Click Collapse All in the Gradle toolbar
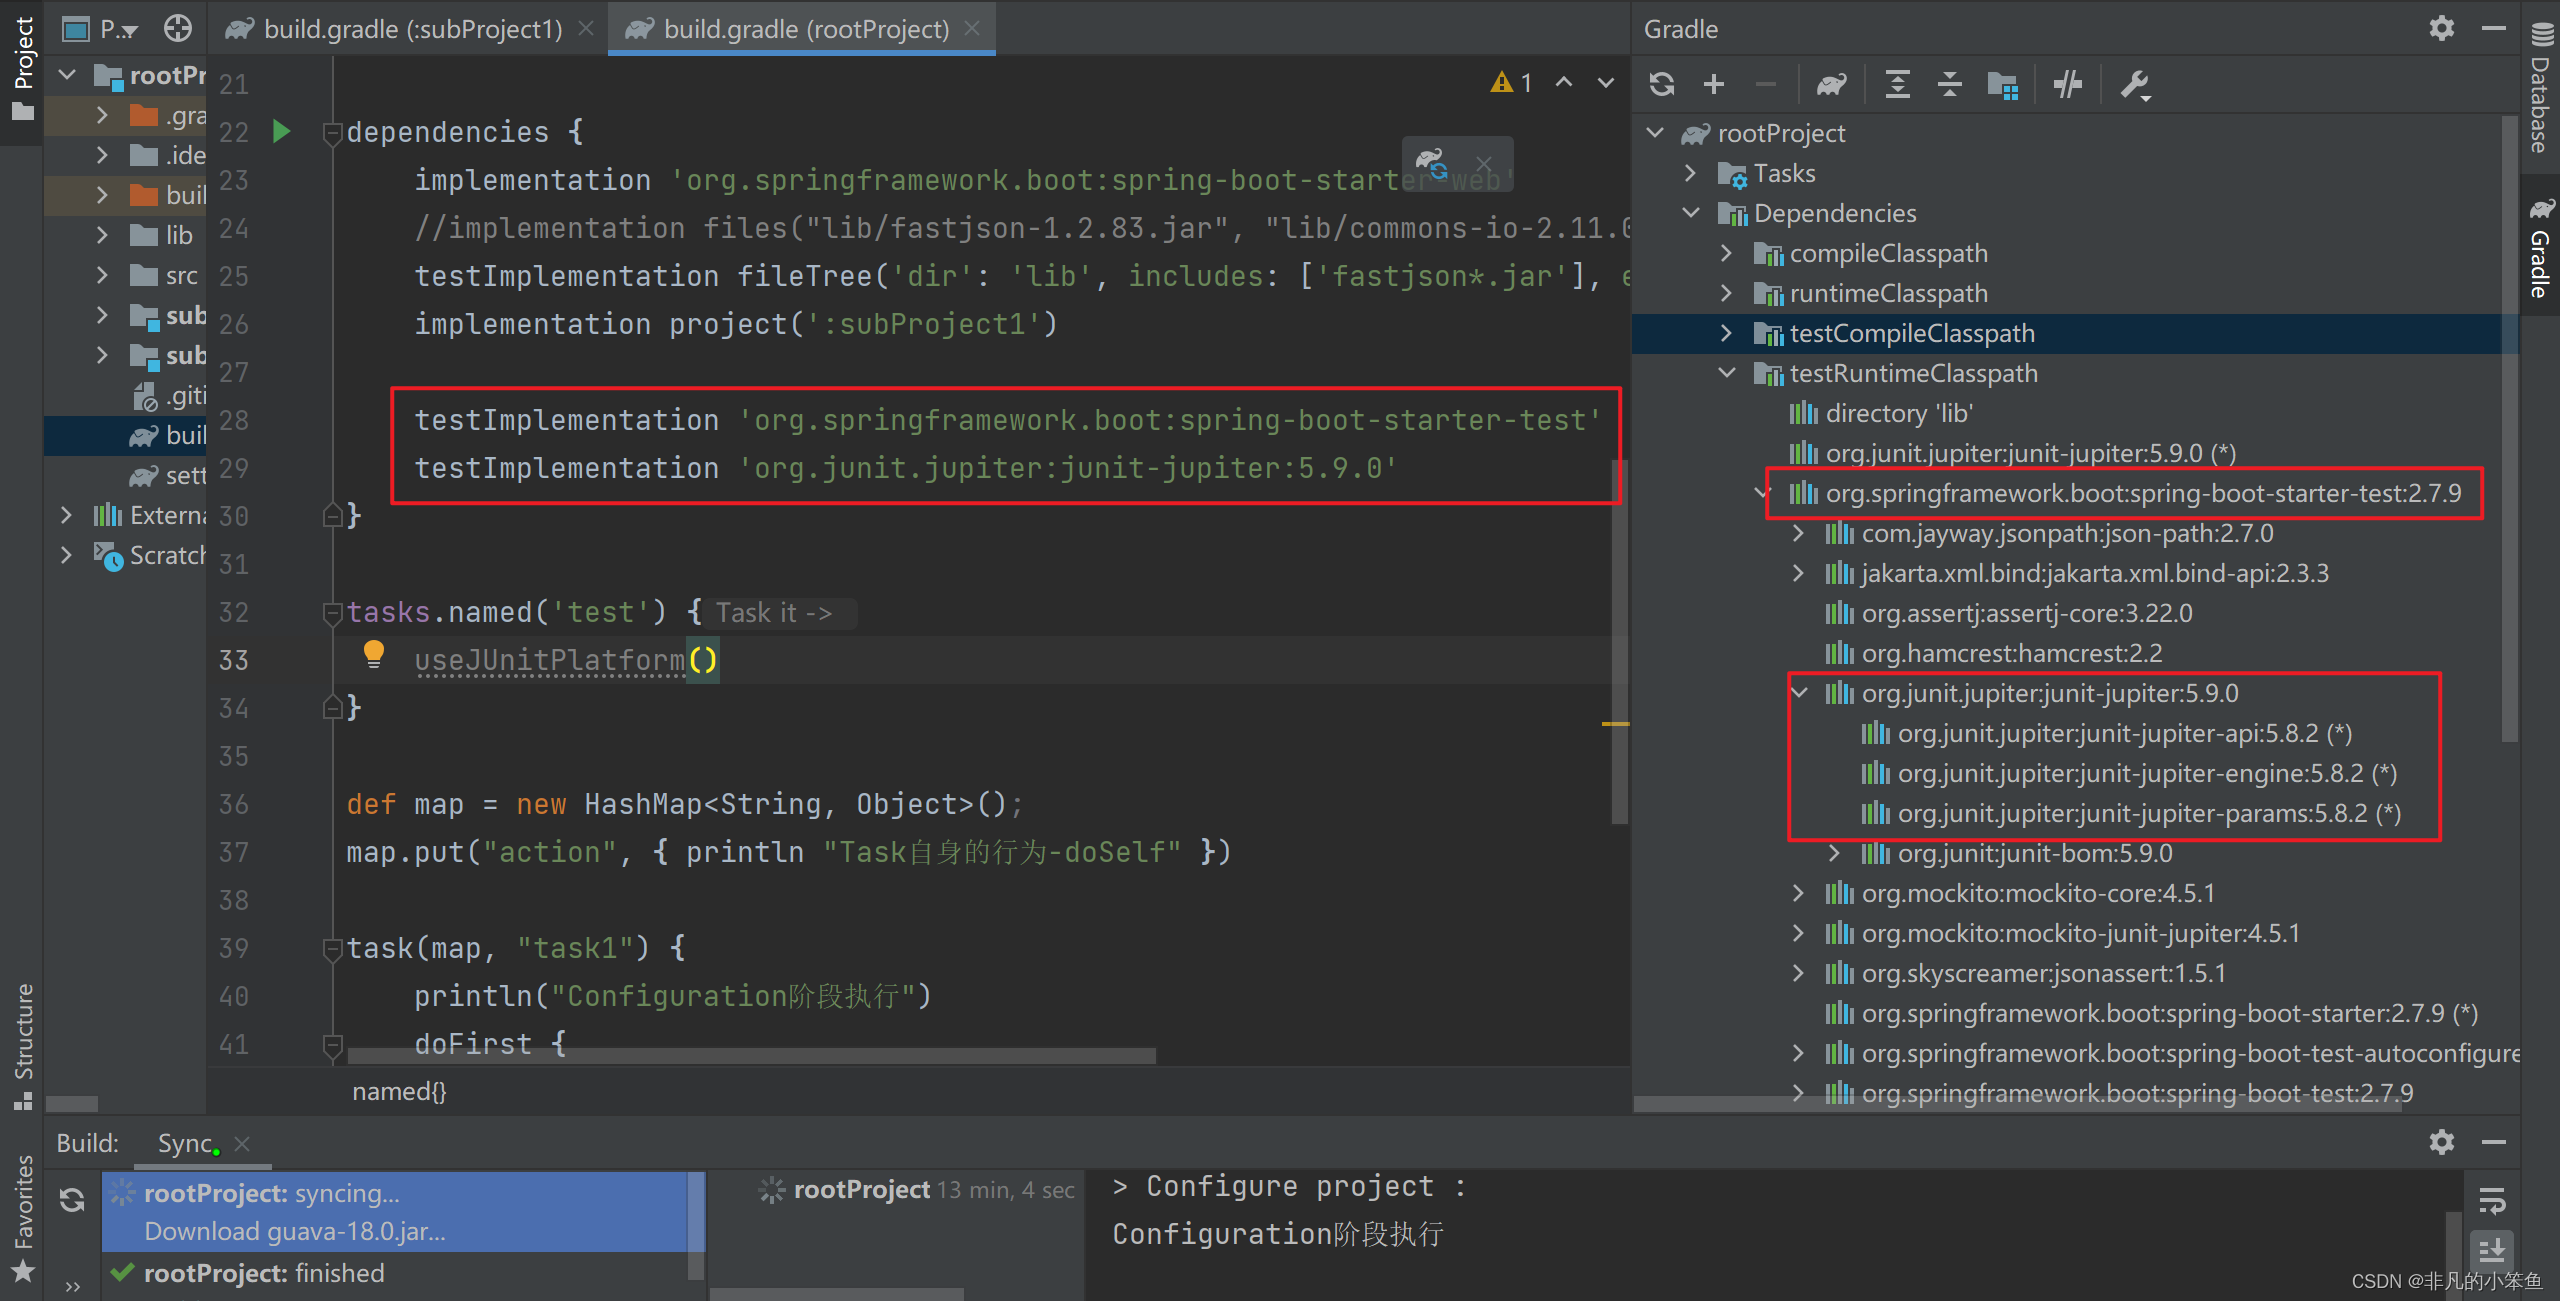The width and height of the screenshot is (2560, 1301). pos(1949,84)
